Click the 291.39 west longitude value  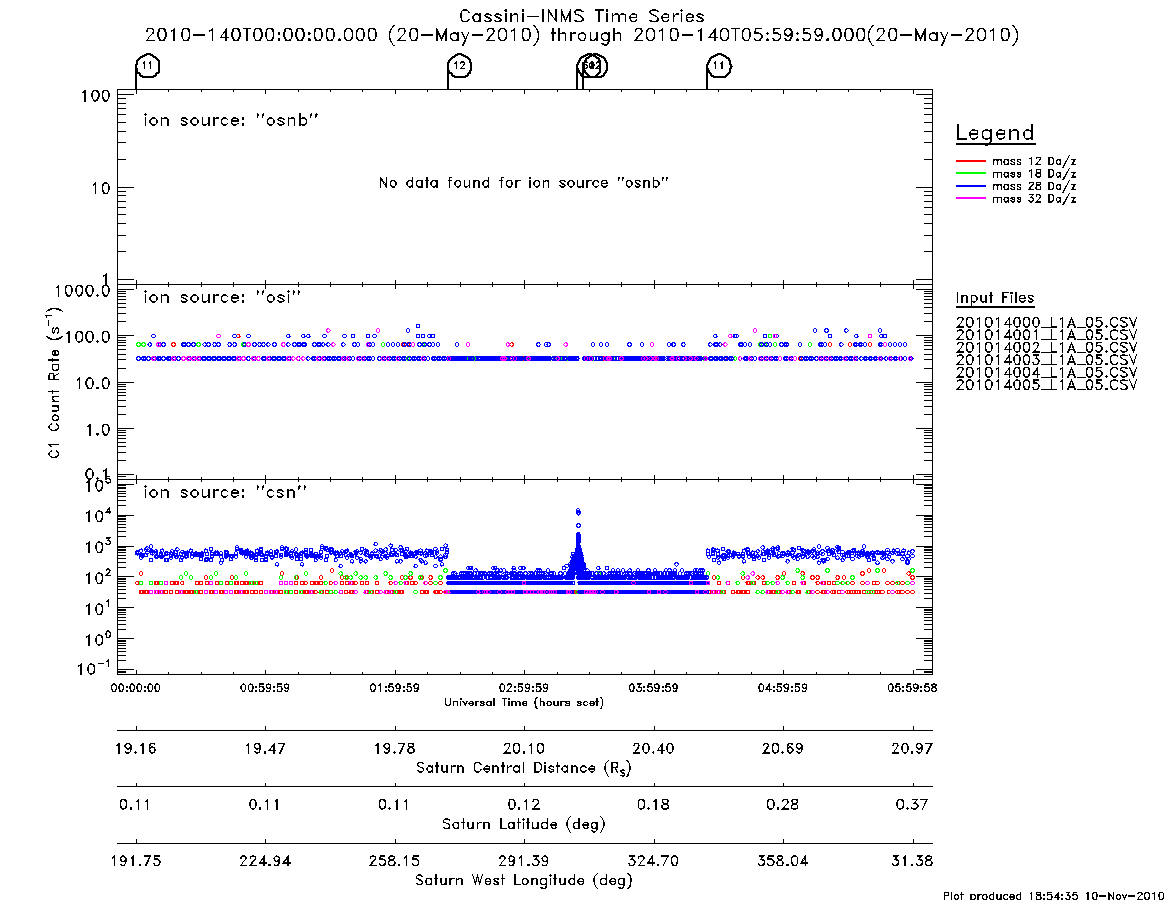point(524,861)
